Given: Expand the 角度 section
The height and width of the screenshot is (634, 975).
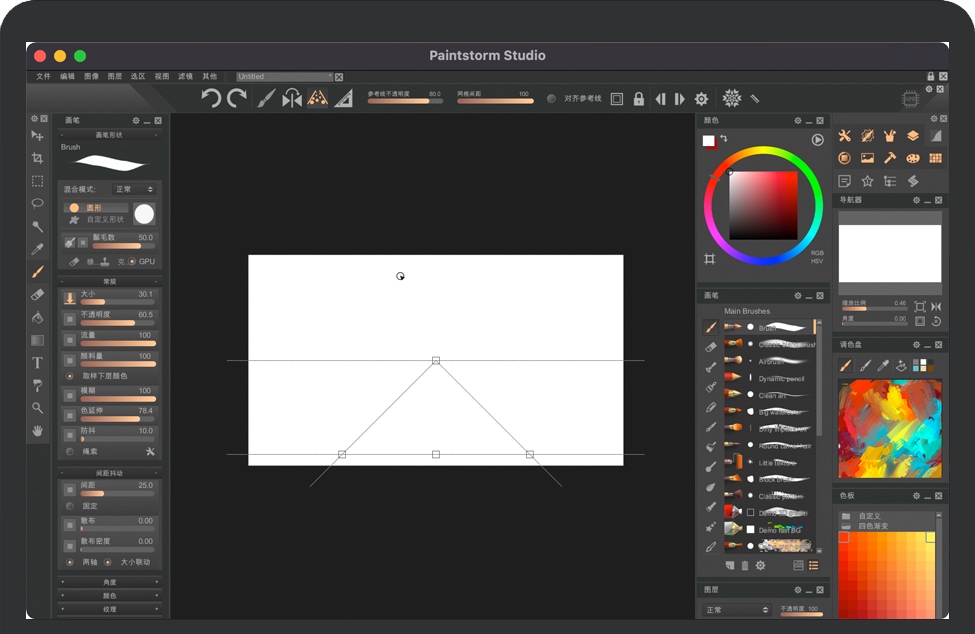Looking at the screenshot, I should (109, 582).
